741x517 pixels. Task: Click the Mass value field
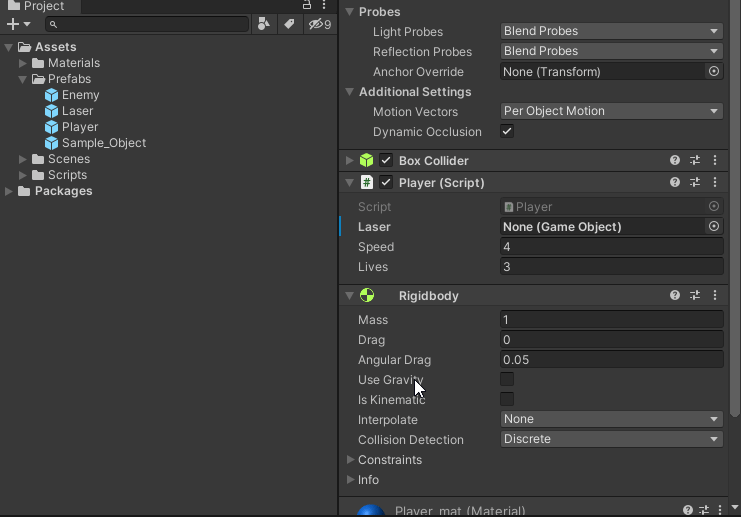pos(612,320)
